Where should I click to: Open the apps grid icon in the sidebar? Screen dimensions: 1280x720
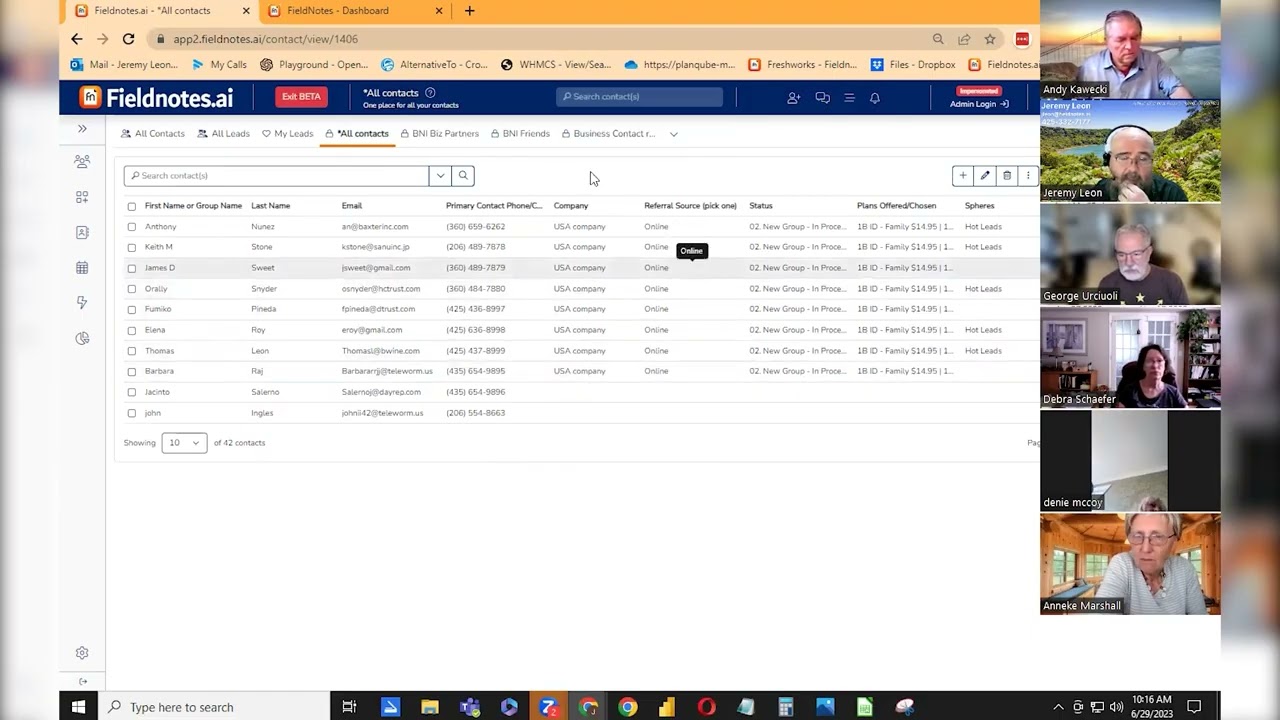point(82,197)
